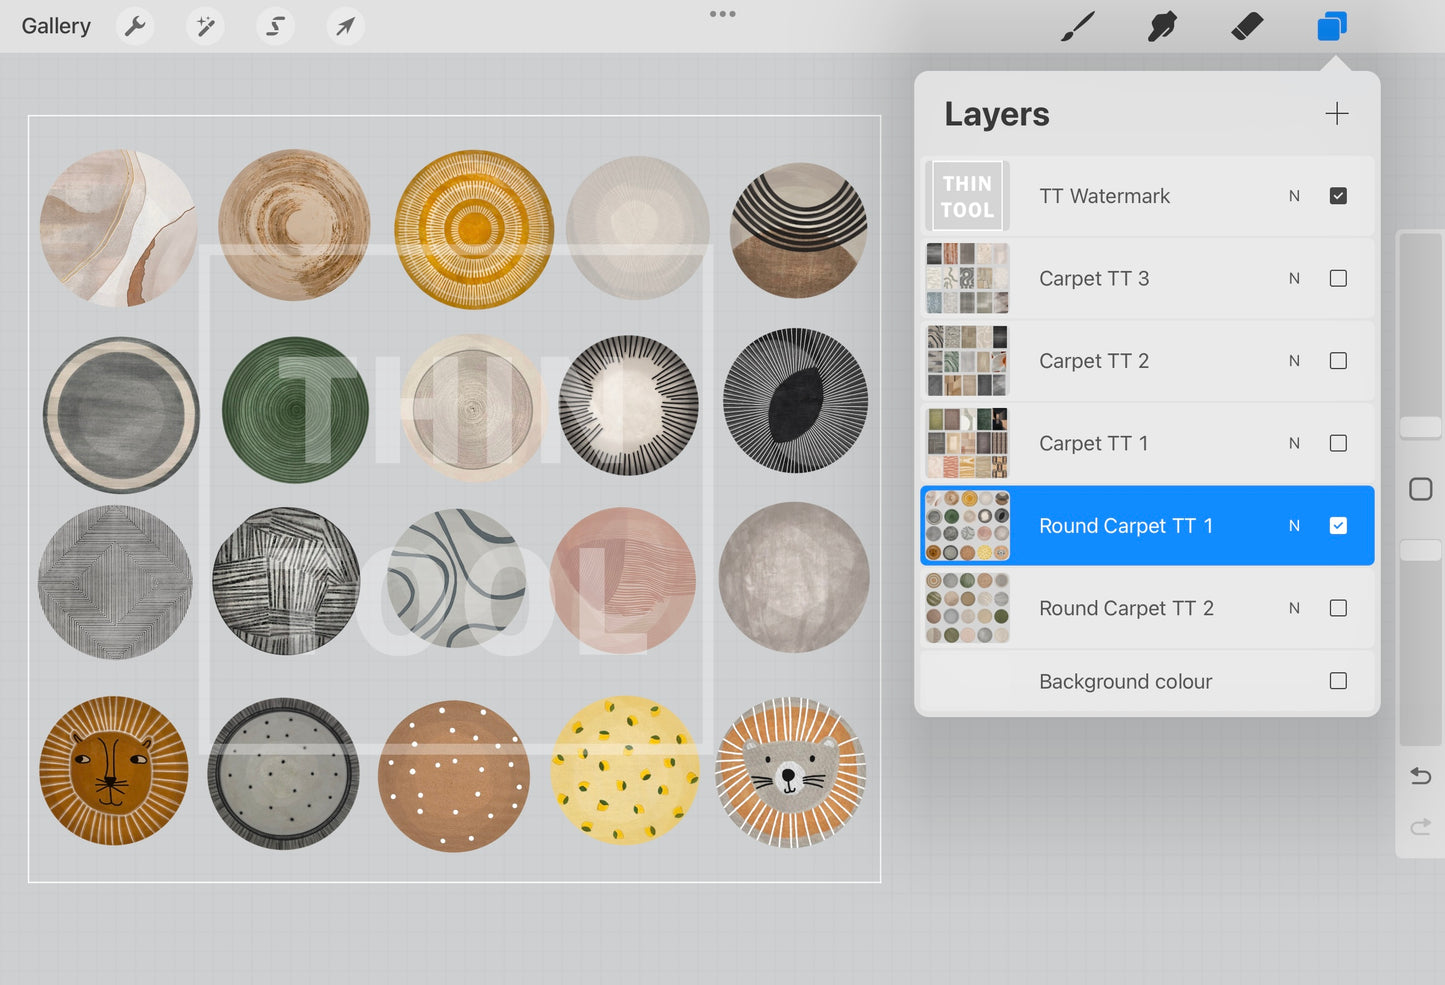Viewport: 1445px width, 985px height.
Task: Tap the brown carpet with white dots
Action: pos(454,776)
